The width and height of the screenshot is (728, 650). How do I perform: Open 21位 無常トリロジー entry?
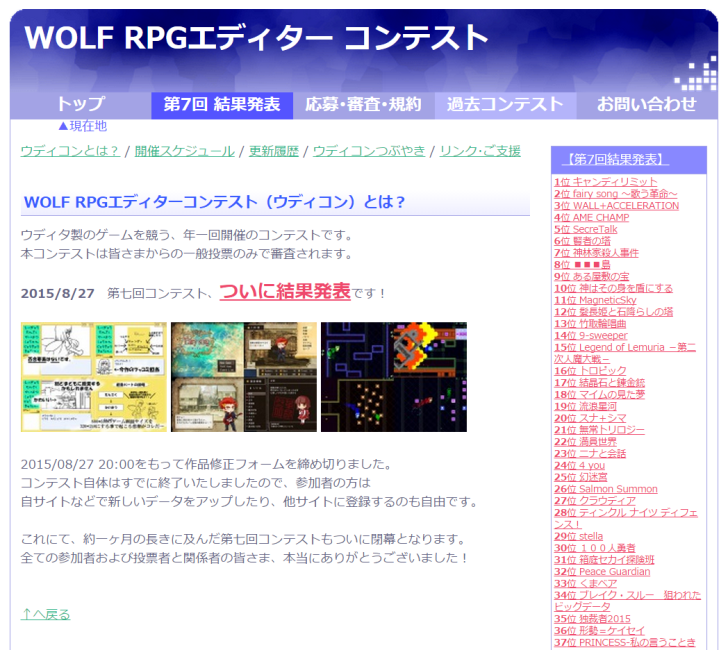599,430
